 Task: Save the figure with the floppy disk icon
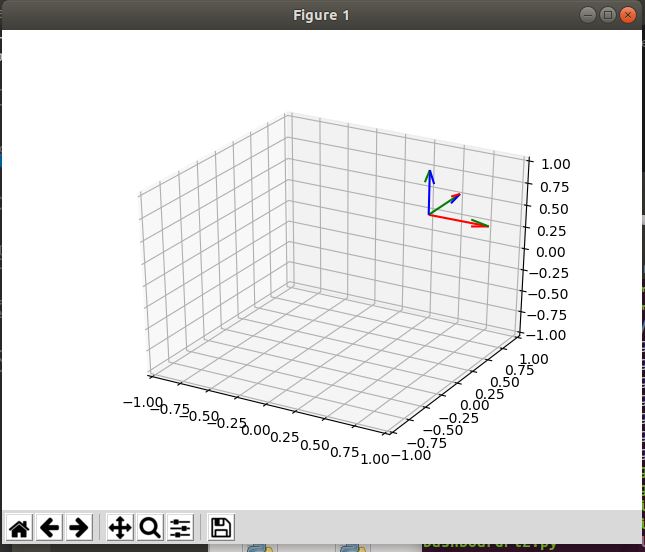pyautogui.click(x=221, y=527)
